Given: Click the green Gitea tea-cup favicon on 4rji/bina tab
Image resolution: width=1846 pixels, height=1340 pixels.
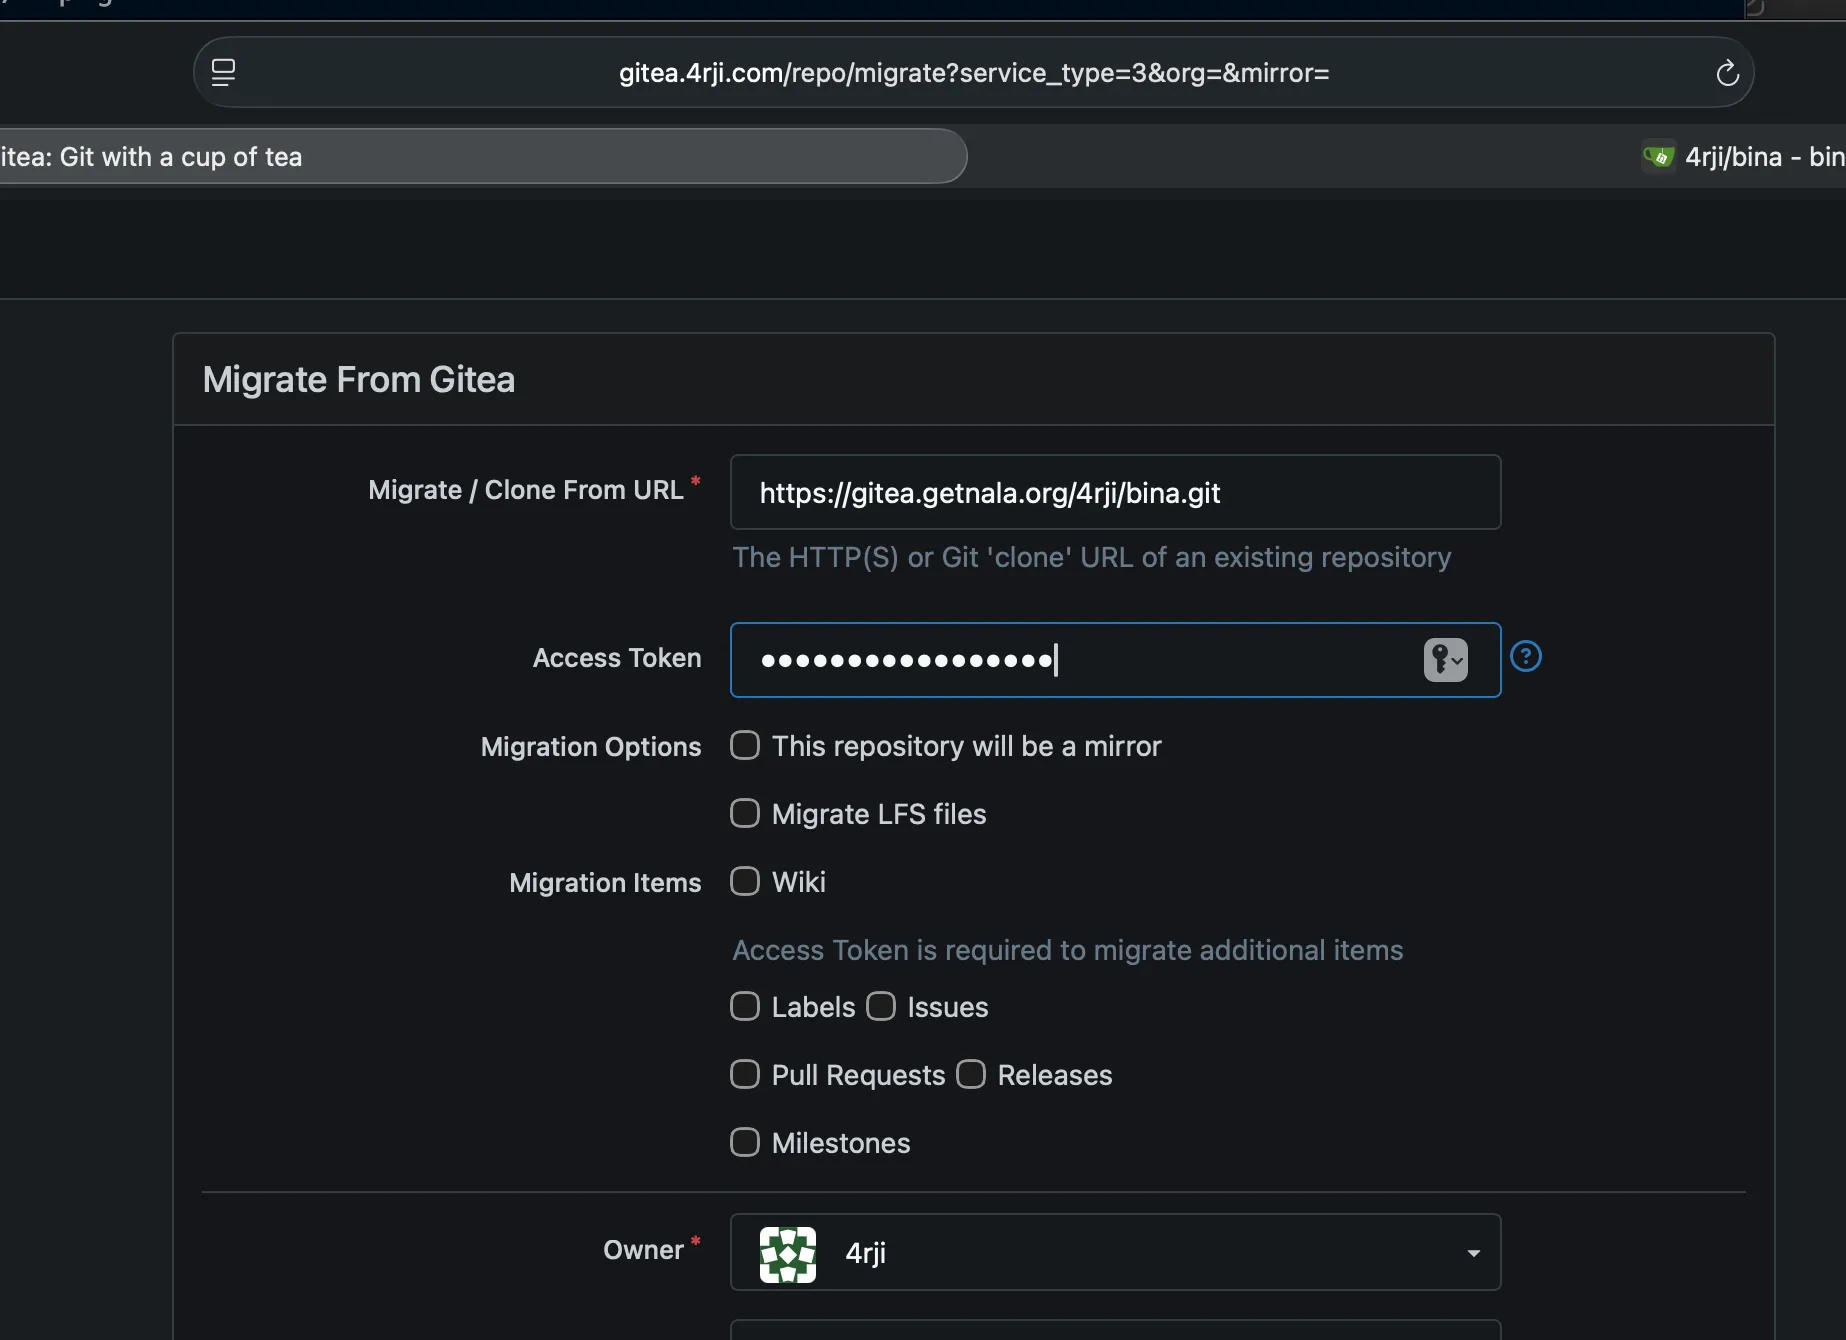Looking at the screenshot, I should [x=1658, y=156].
